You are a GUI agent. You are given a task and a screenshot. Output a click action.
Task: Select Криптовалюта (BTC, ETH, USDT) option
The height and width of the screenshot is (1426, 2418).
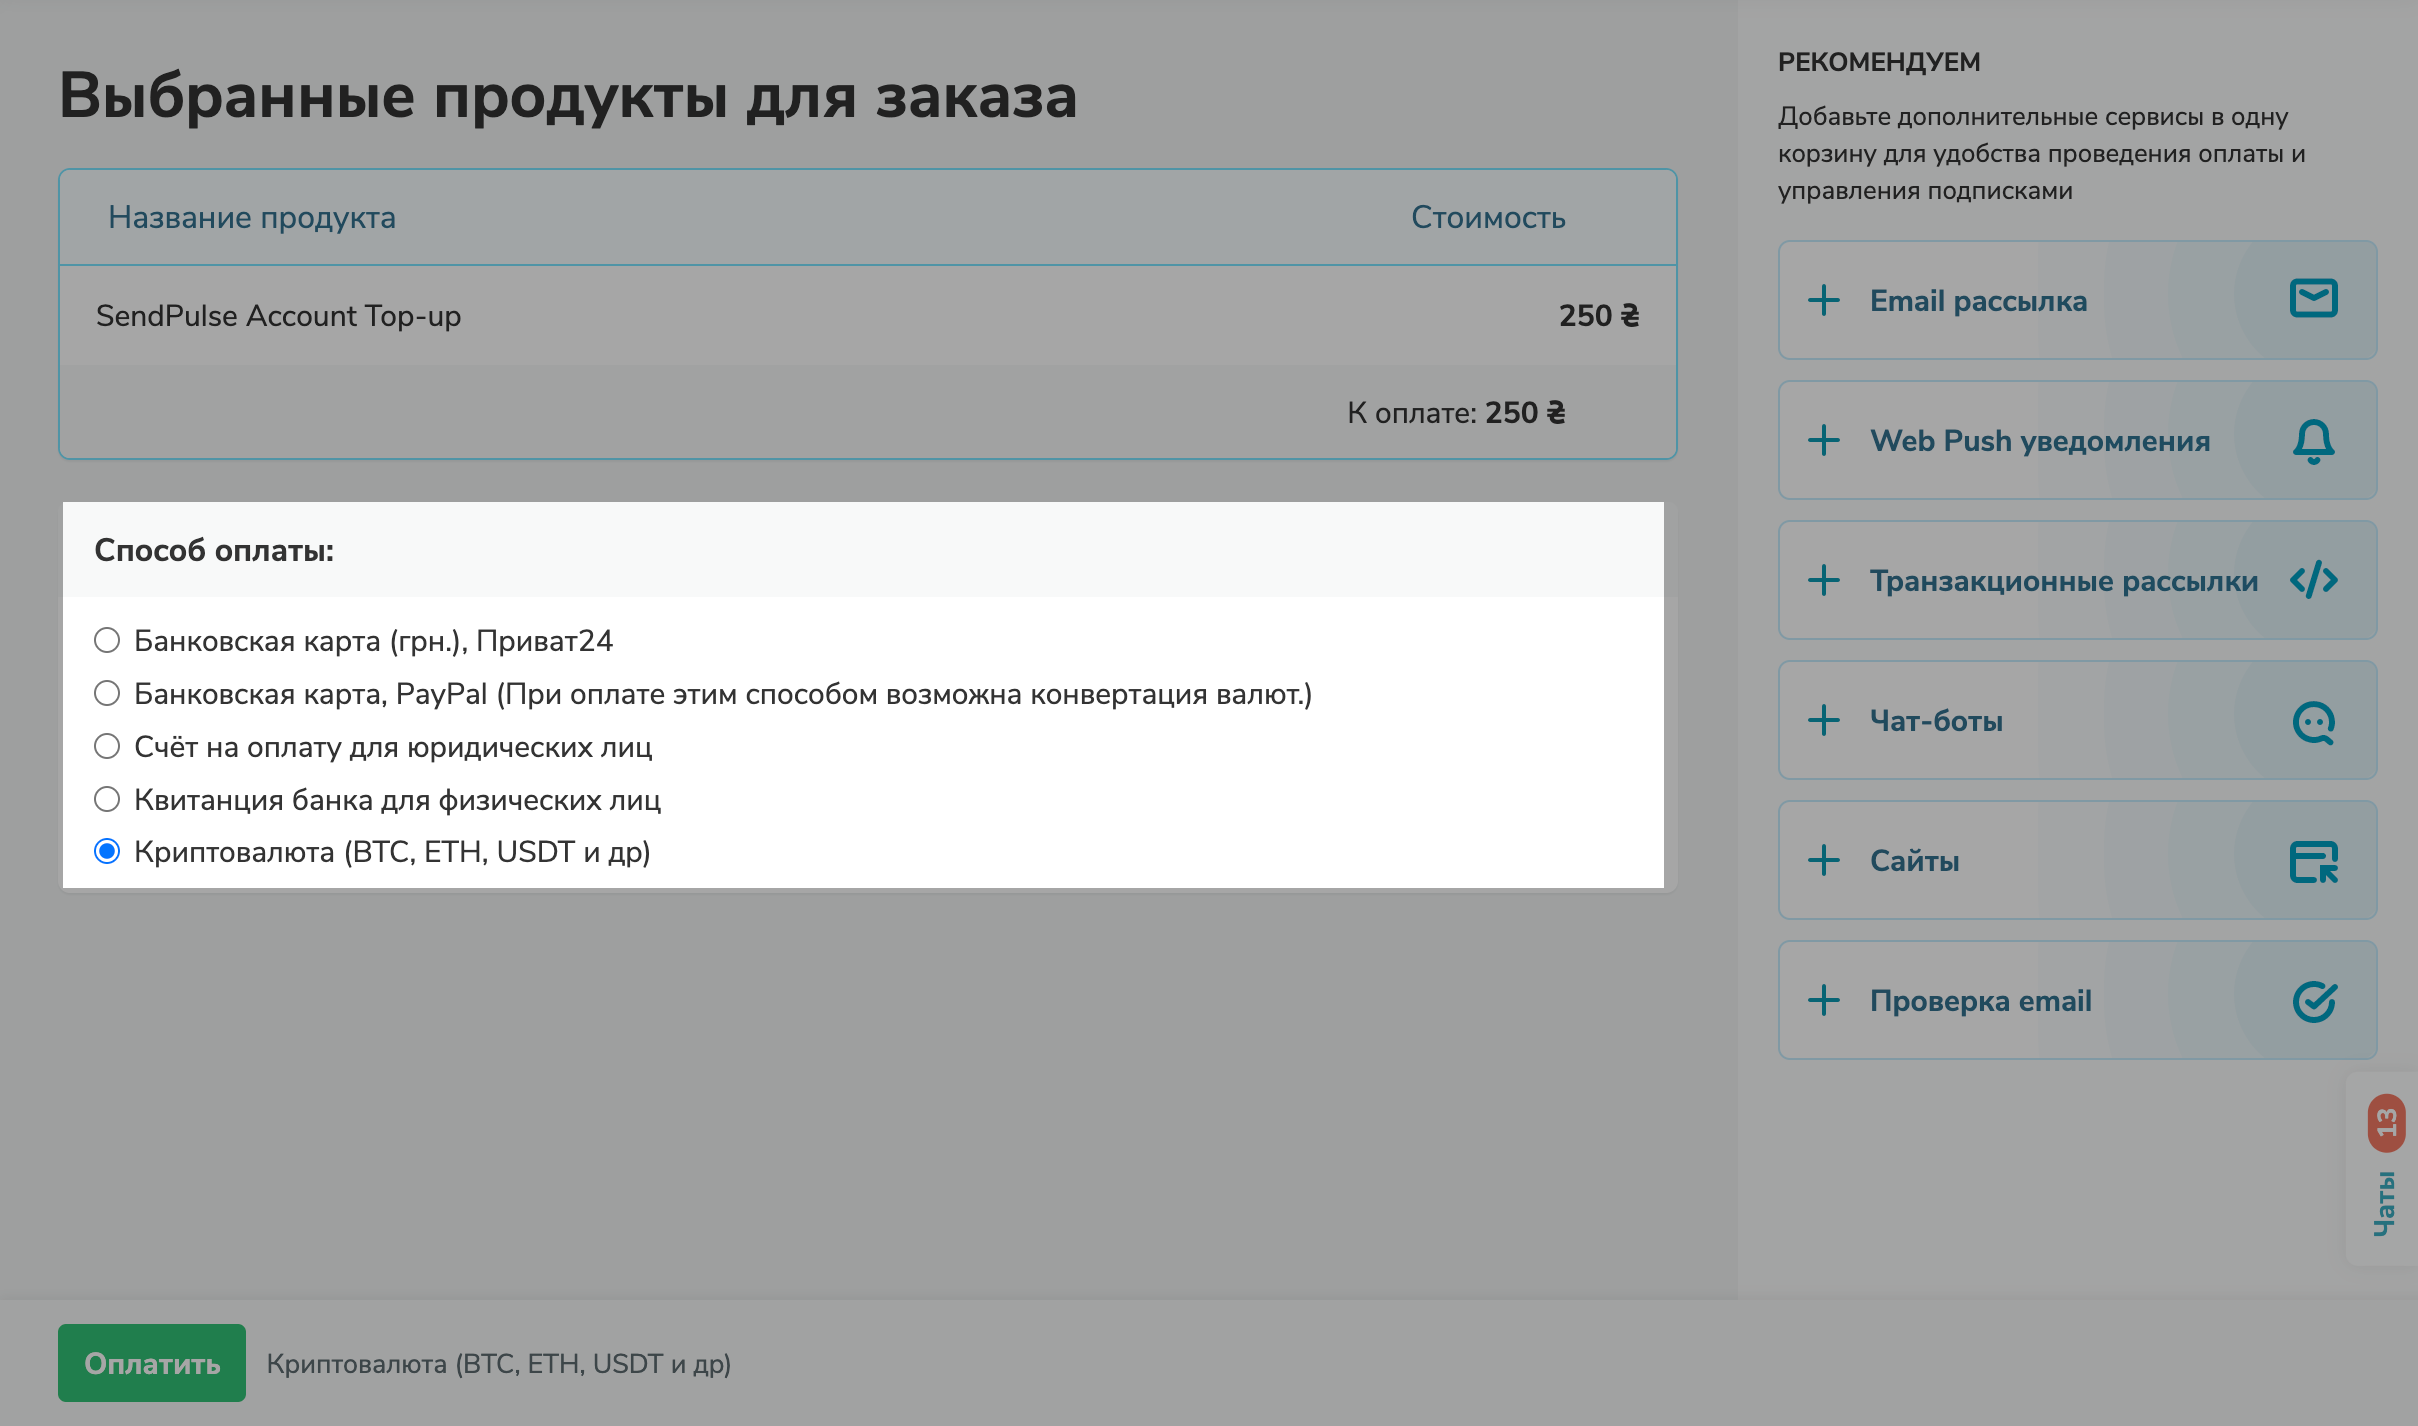click(x=107, y=853)
